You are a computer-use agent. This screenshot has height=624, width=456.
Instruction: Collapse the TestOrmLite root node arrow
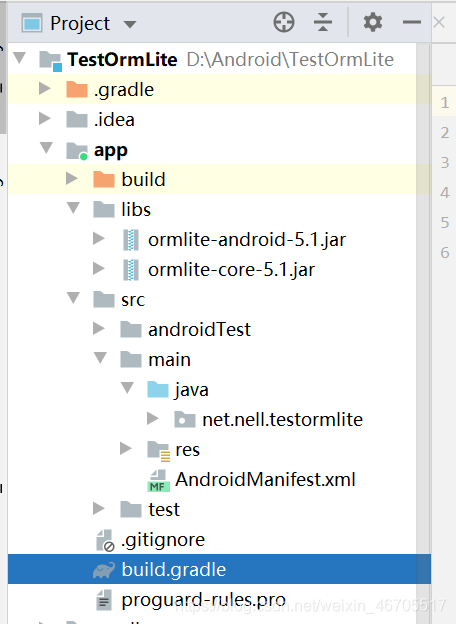point(19,58)
